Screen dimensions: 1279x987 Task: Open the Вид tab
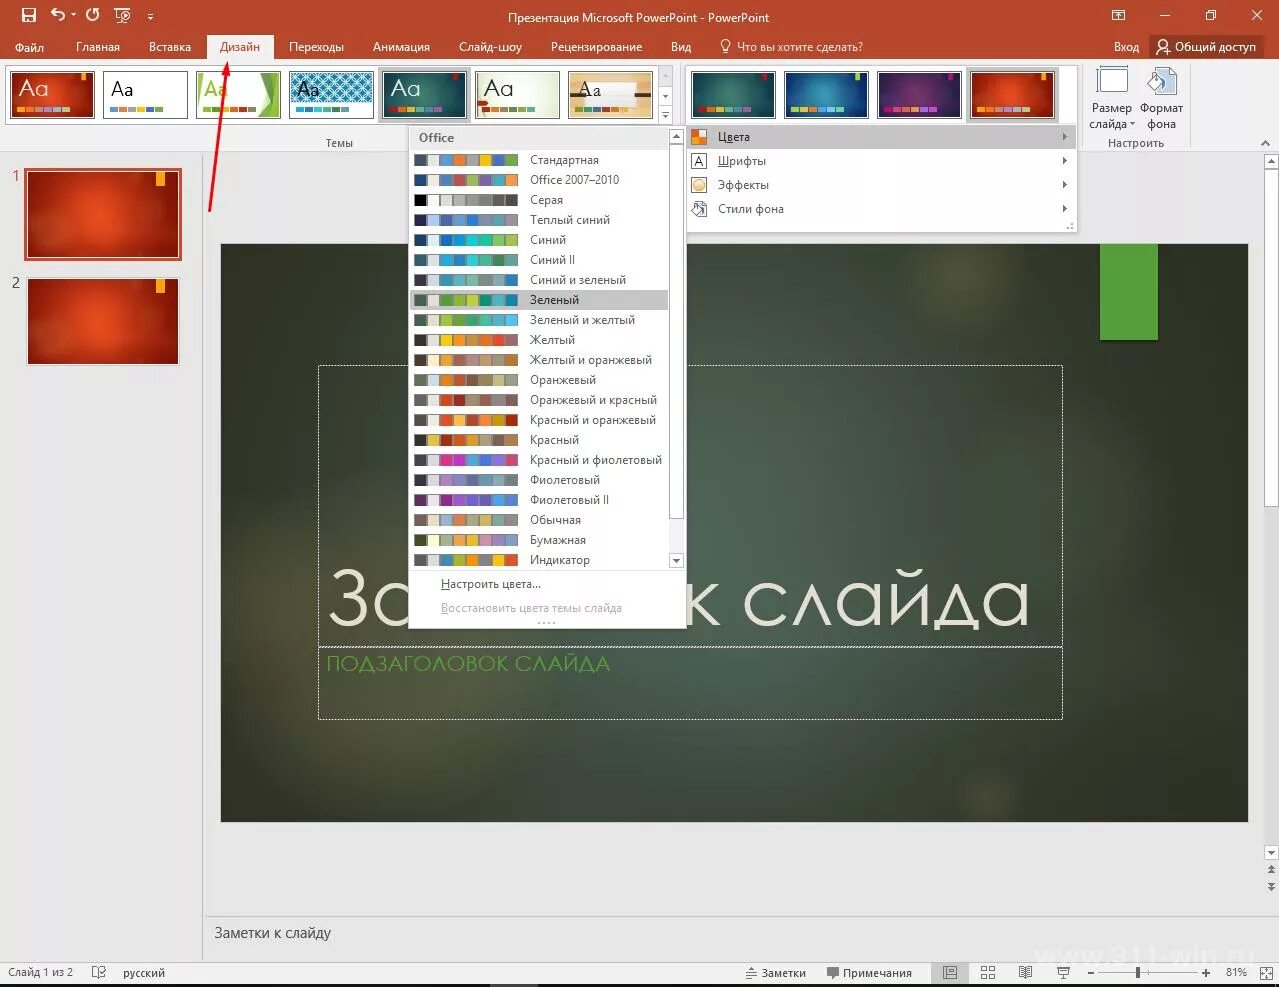pos(681,47)
